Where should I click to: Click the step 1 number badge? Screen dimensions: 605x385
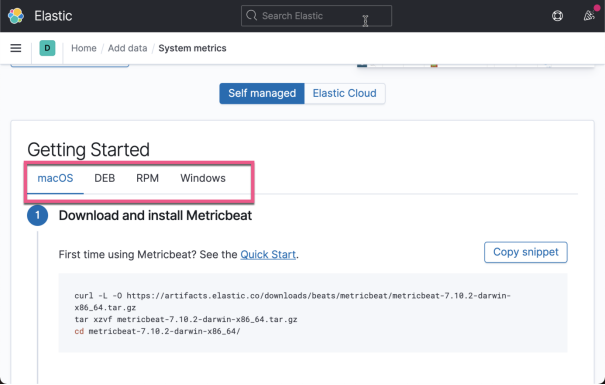[x=37, y=215]
